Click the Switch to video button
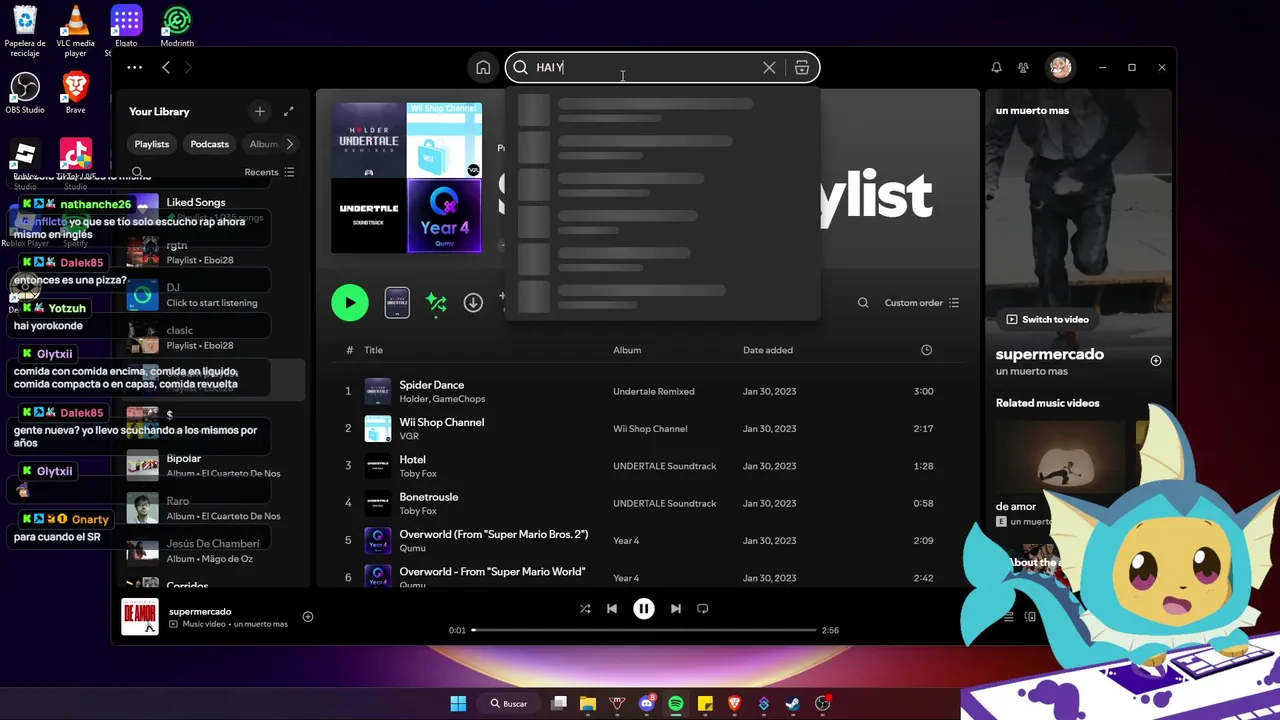1280x720 pixels. [x=1047, y=319]
